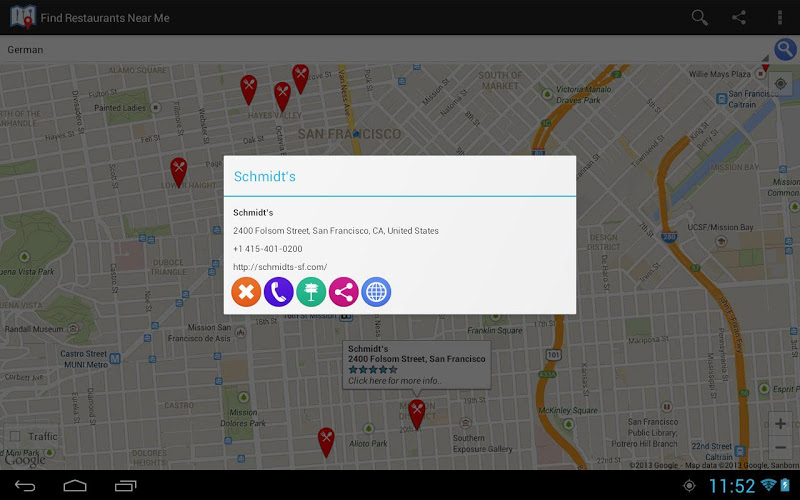This screenshot has height=500, width=800.
Task: Tap the GPS location status icon in system bar
Action: 689,486
